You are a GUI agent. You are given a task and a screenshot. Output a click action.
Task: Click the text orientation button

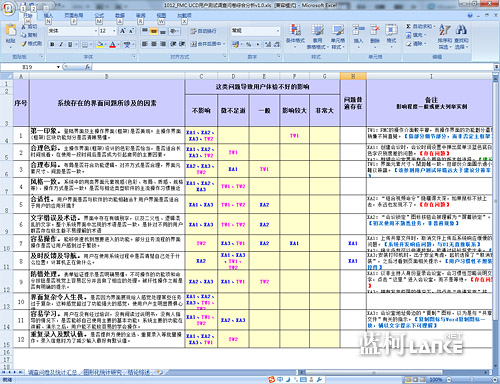click(x=174, y=31)
